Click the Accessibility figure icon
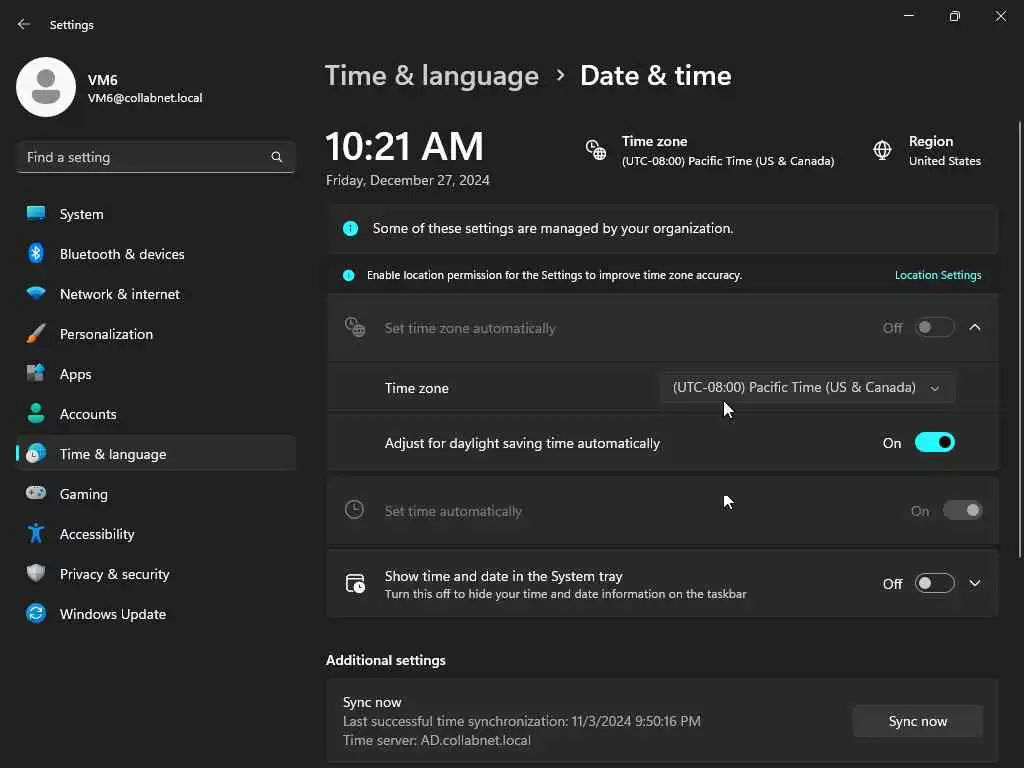The width and height of the screenshot is (1024, 768). coord(36,534)
